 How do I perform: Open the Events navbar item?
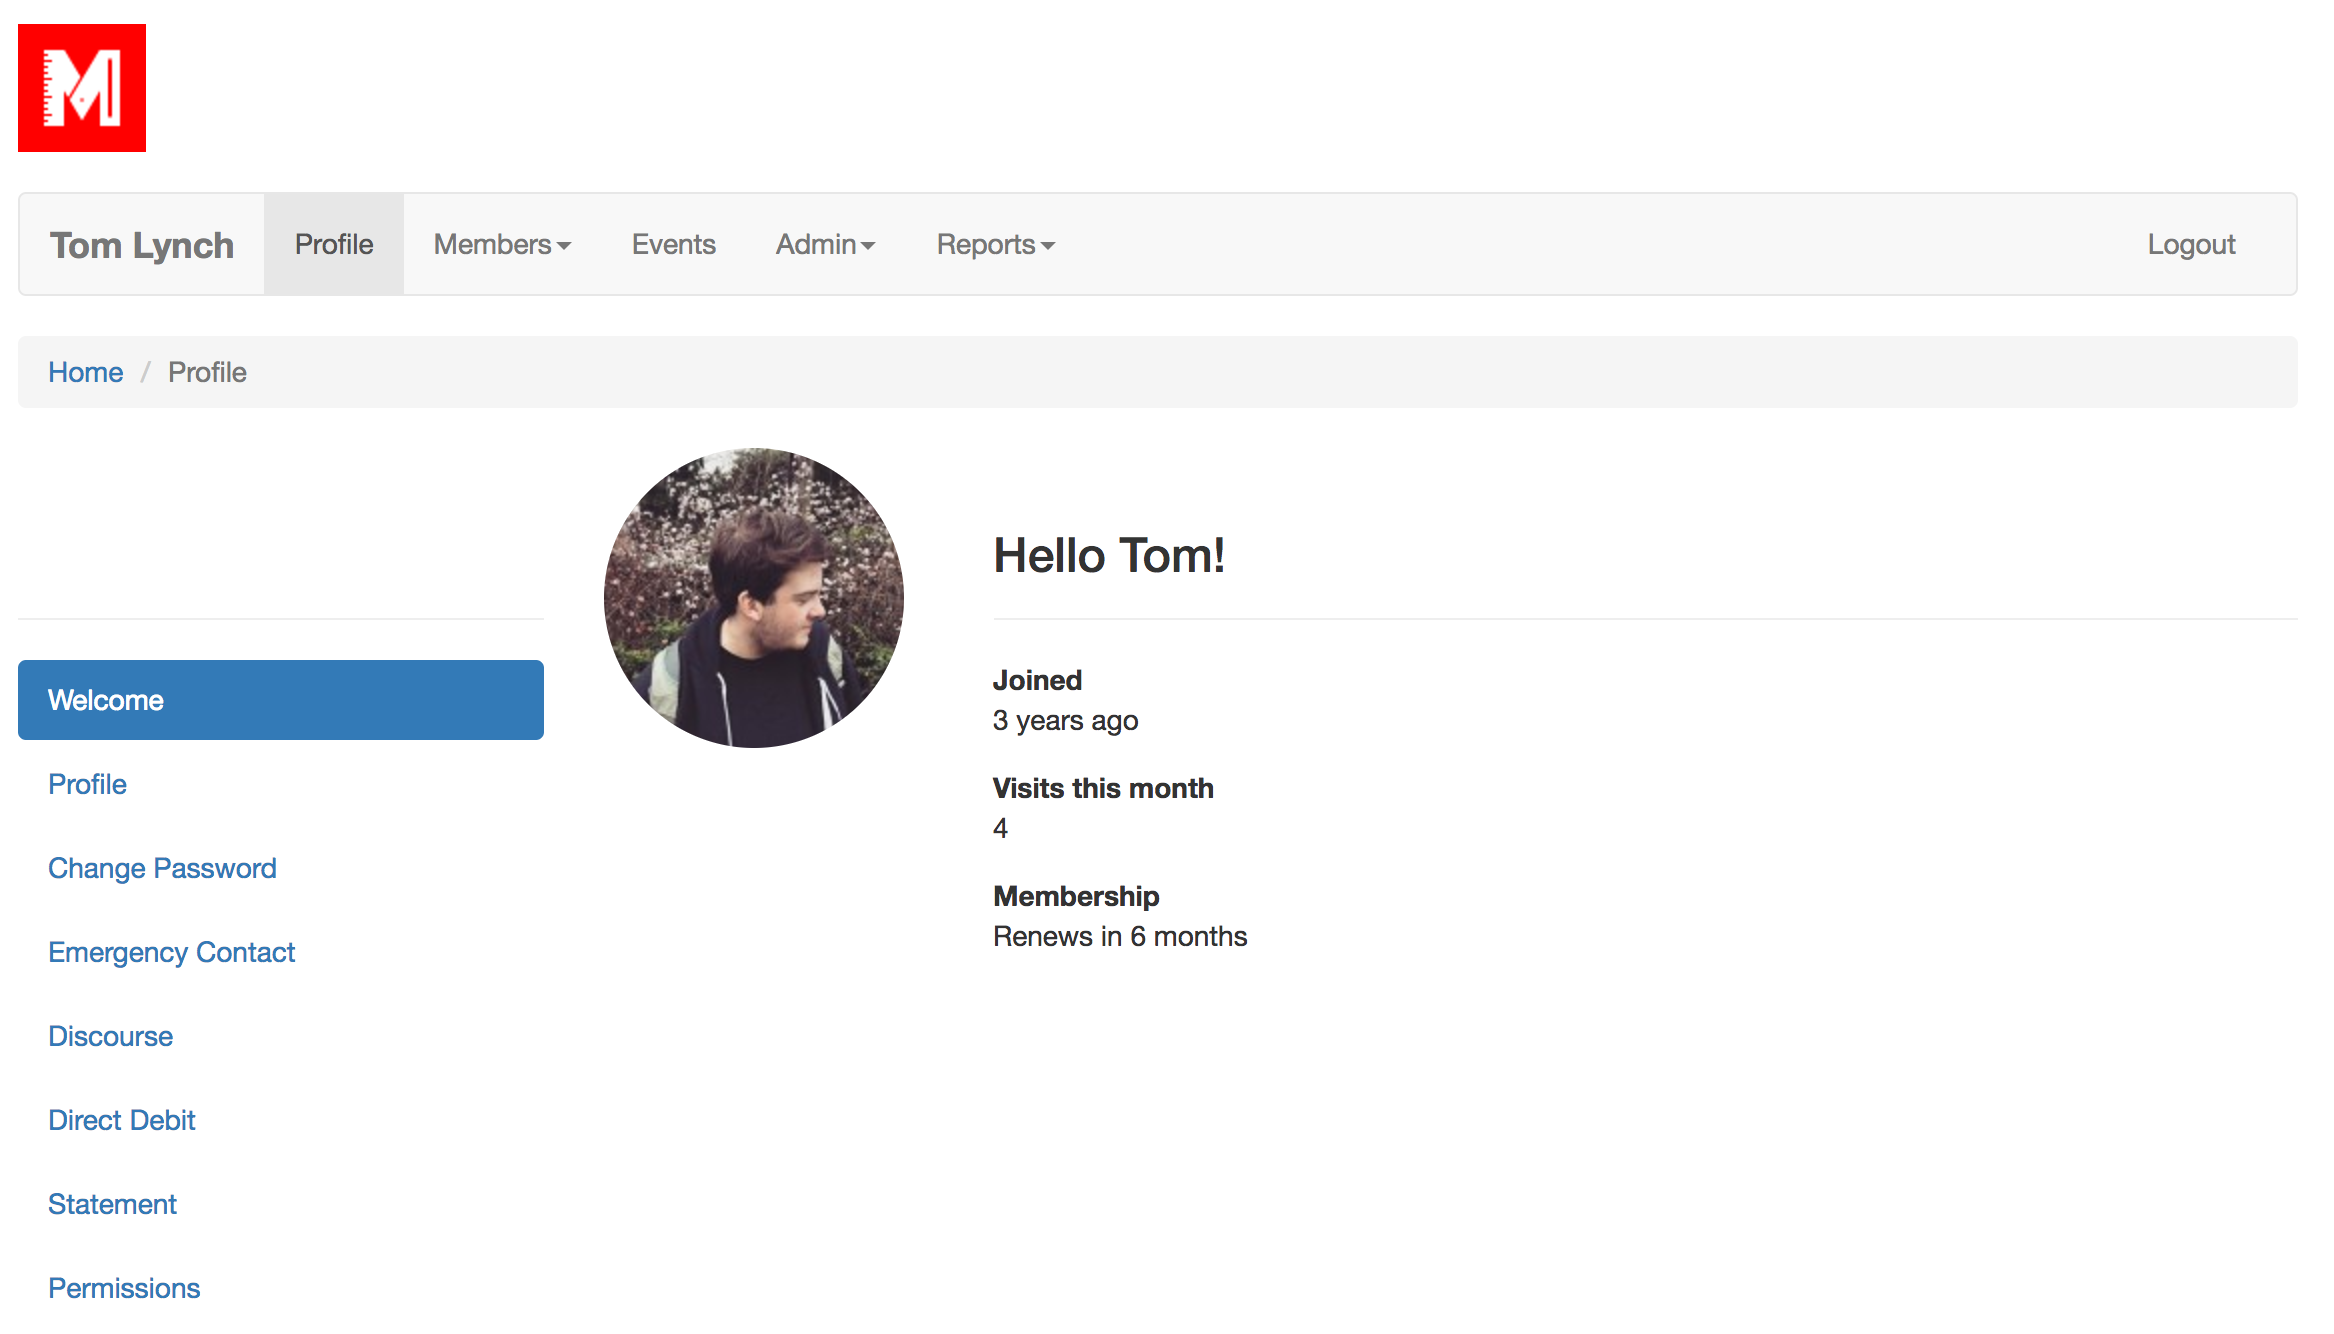(x=674, y=244)
